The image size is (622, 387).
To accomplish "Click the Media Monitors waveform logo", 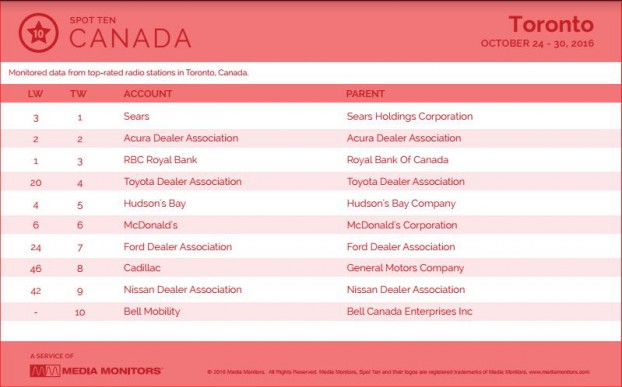I will [x=45, y=371].
